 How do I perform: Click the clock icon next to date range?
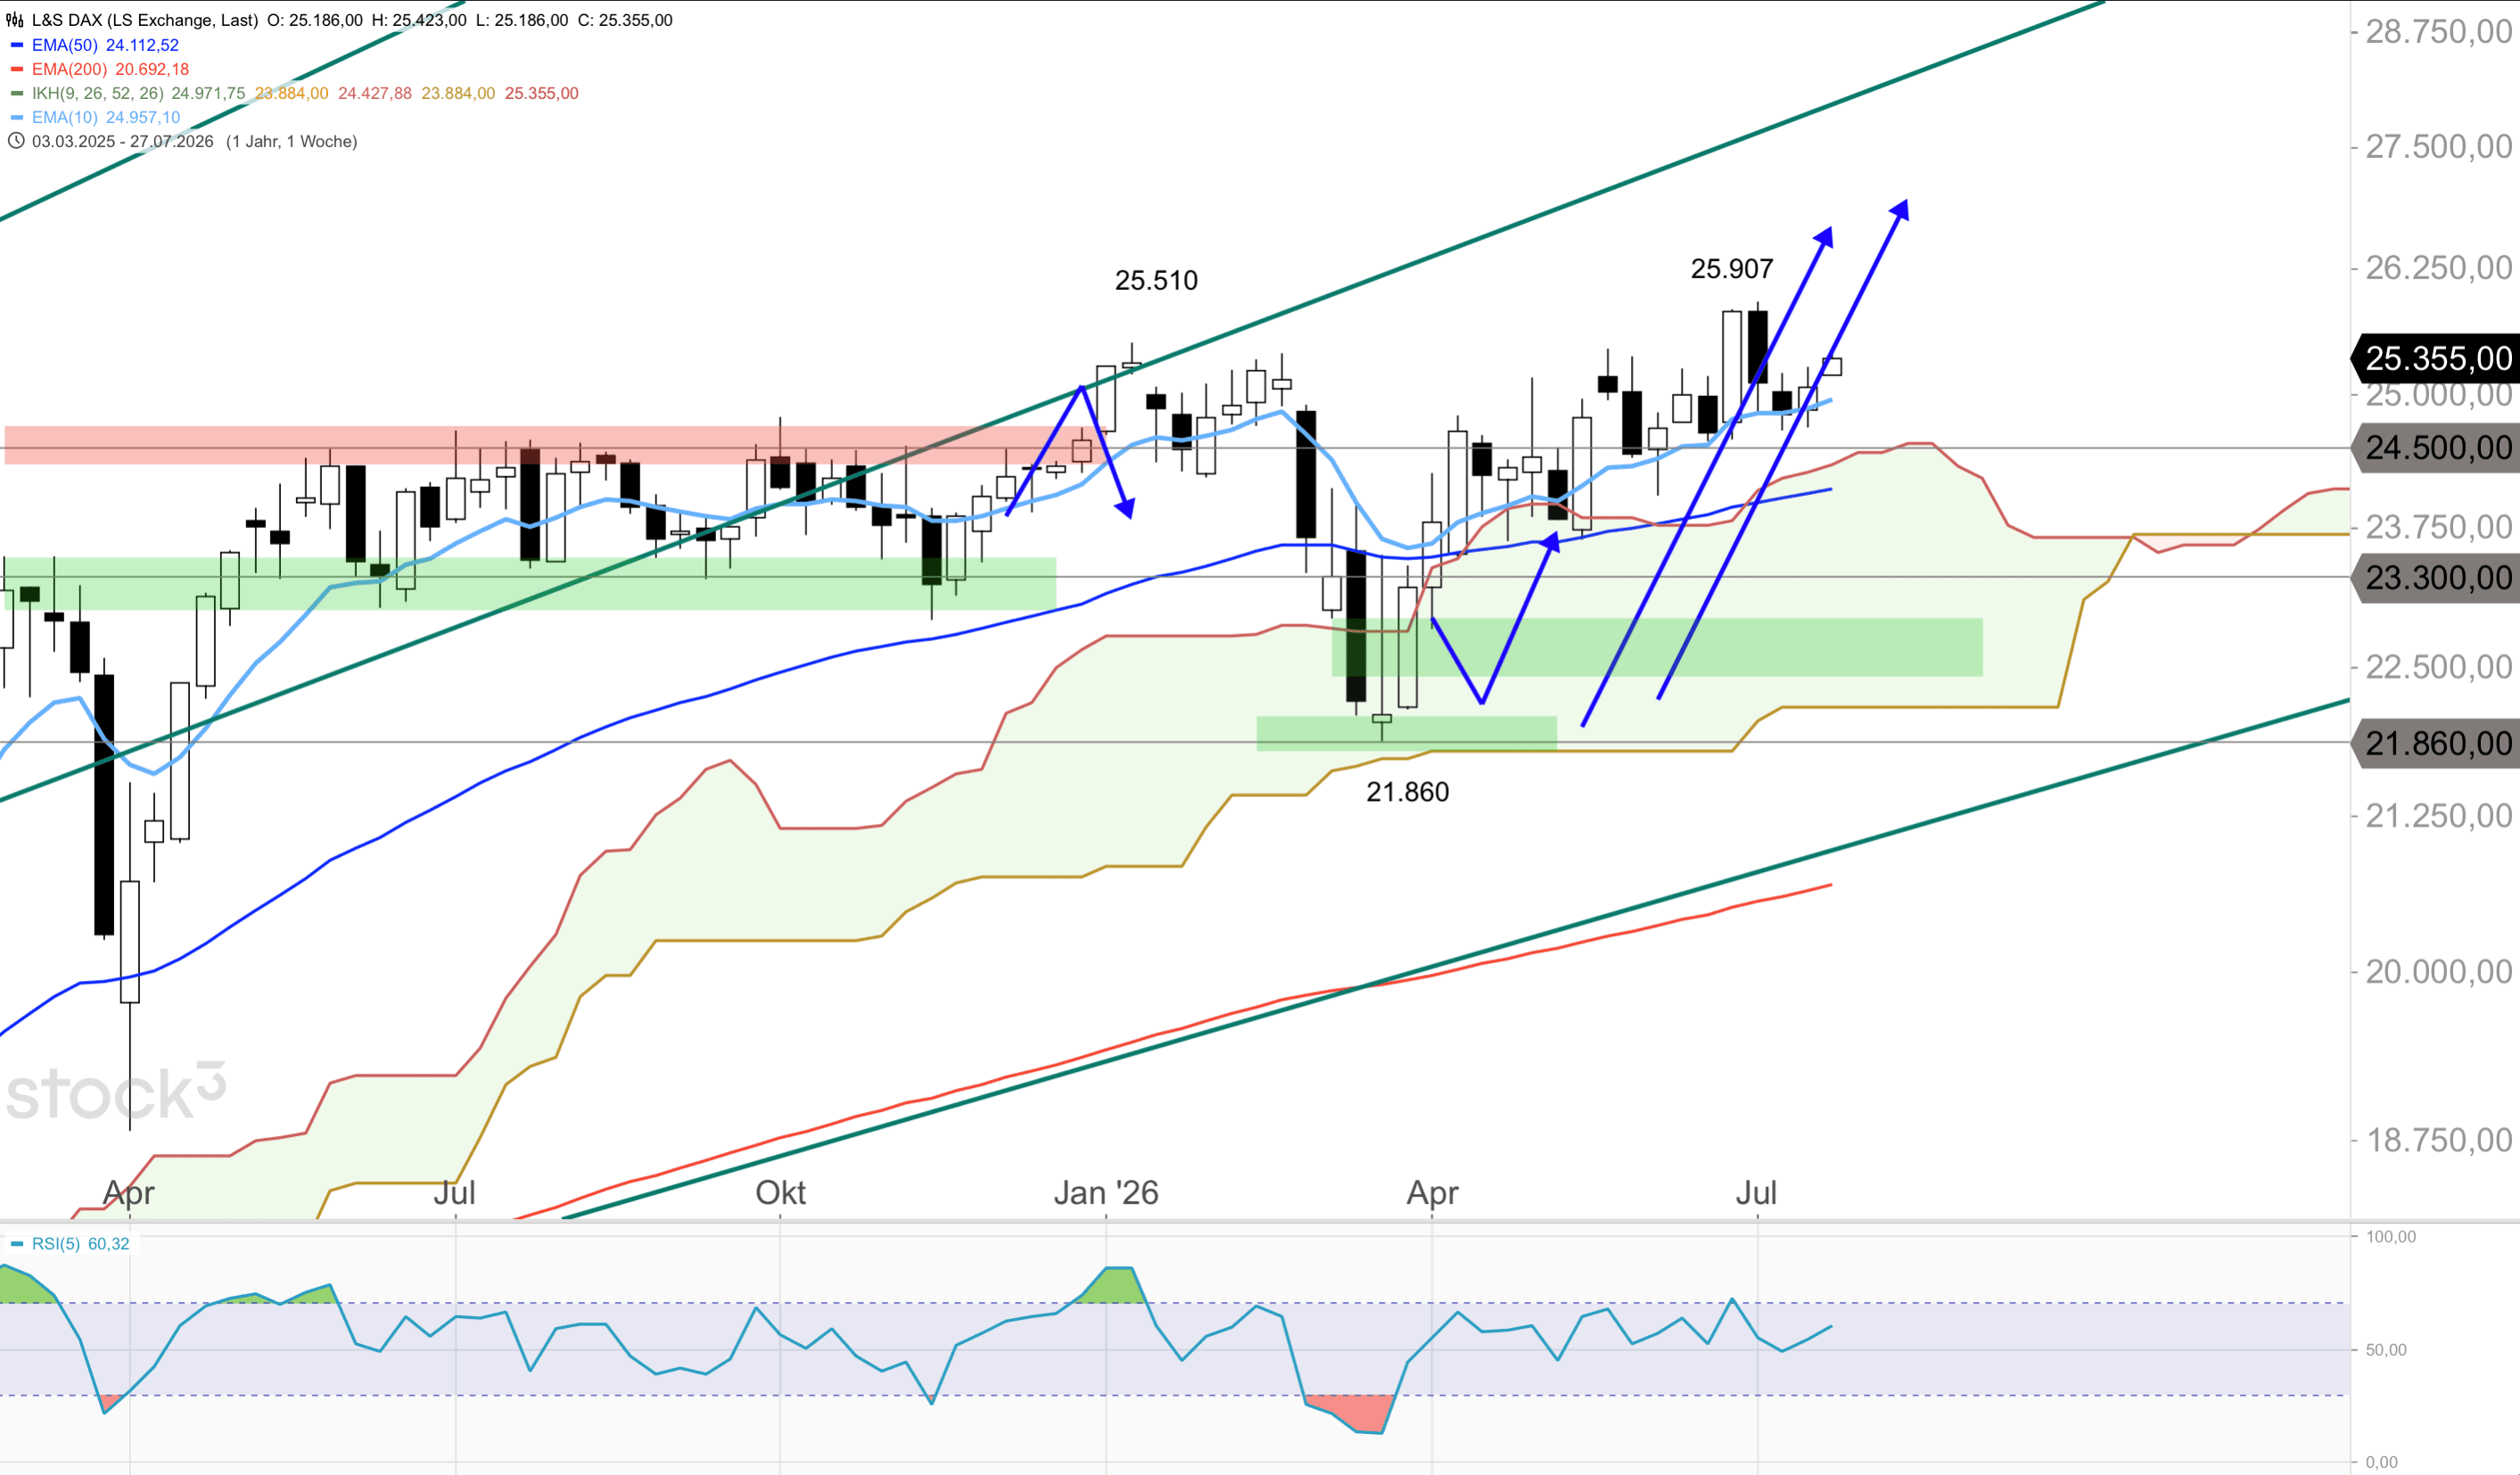(x=16, y=141)
